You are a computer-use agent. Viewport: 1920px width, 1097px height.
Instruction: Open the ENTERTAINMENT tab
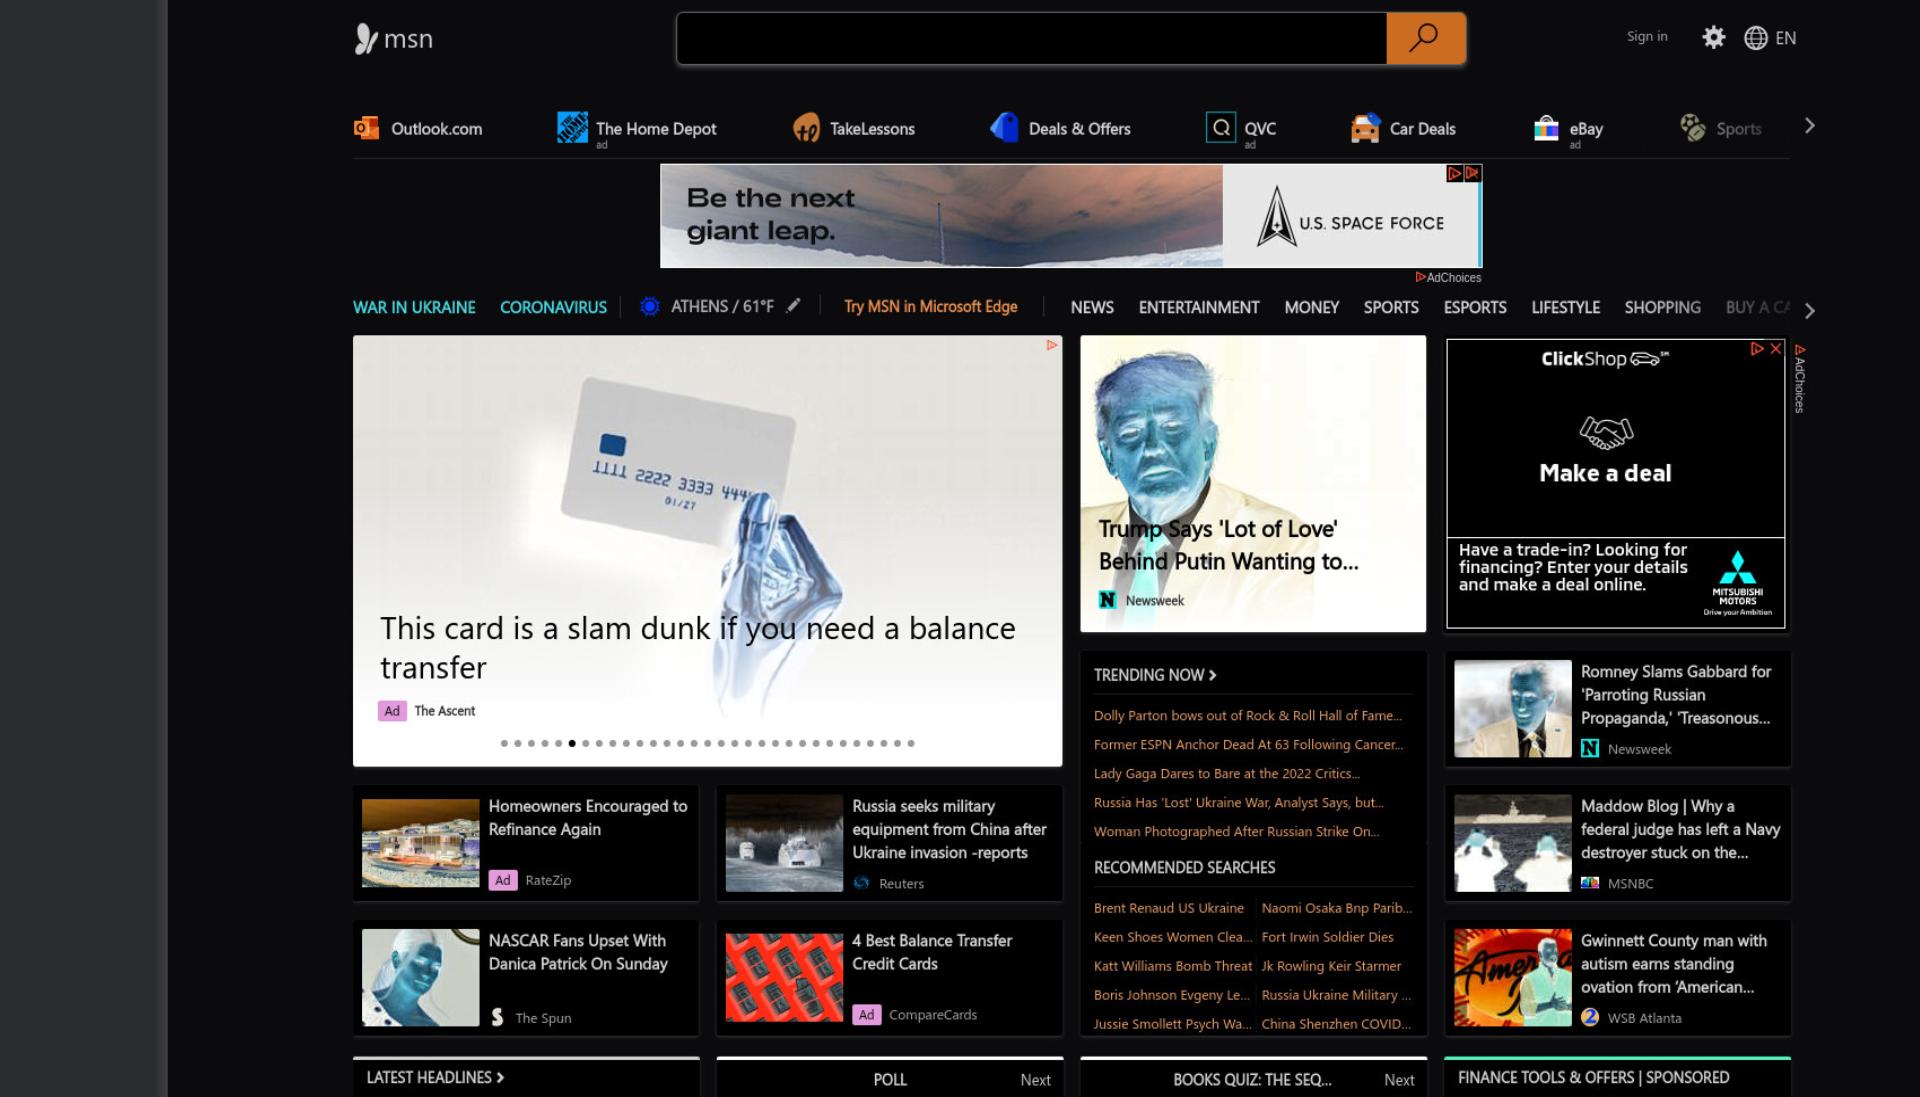pyautogui.click(x=1199, y=307)
